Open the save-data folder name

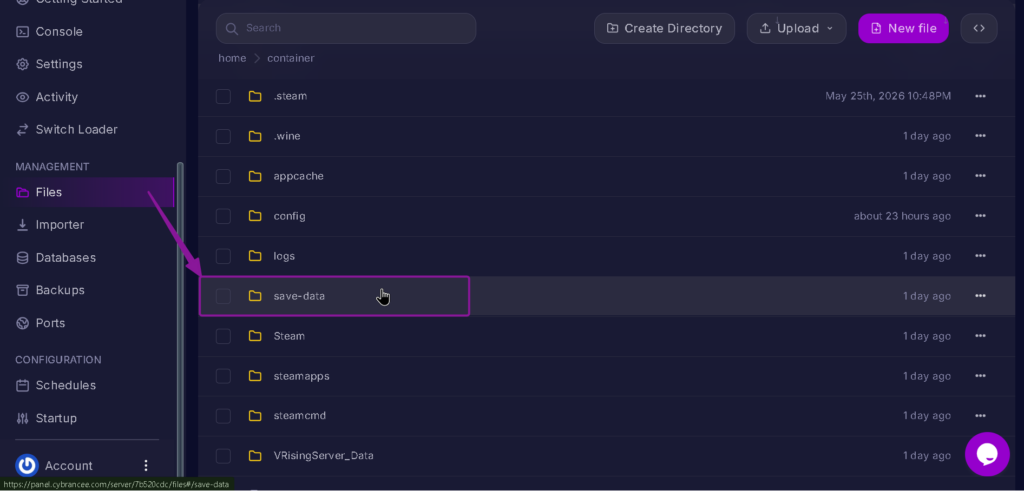(x=299, y=296)
